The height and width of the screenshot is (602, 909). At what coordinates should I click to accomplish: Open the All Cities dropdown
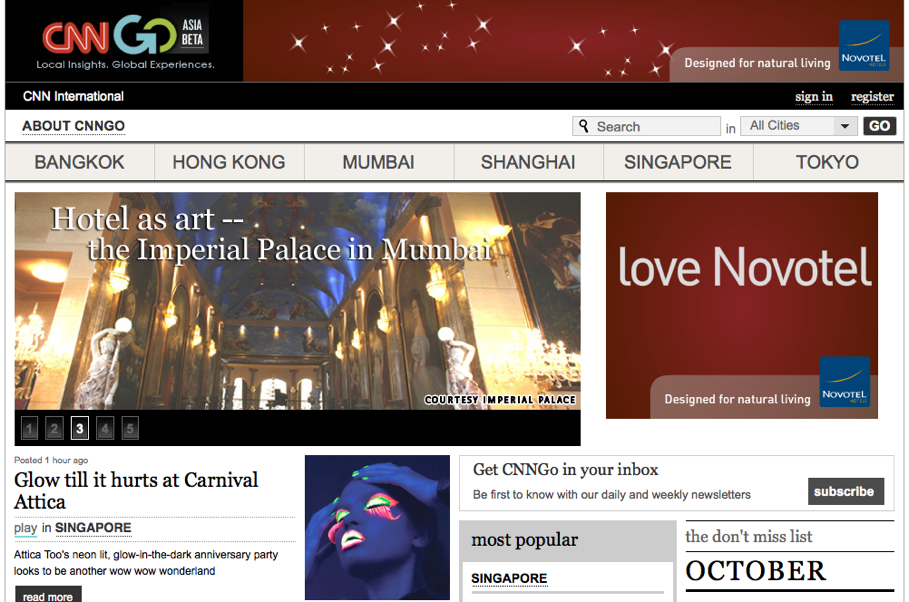pos(797,125)
